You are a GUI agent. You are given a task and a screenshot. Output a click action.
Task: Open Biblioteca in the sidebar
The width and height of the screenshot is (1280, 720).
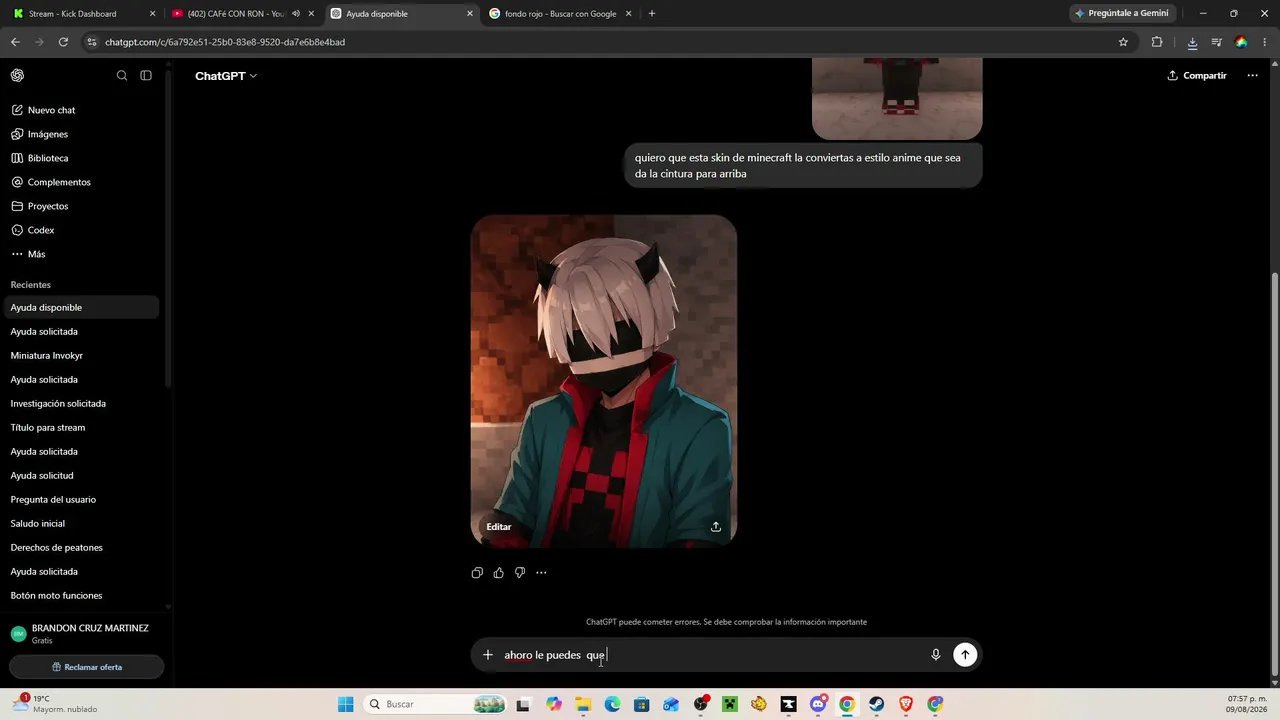pos(82,158)
